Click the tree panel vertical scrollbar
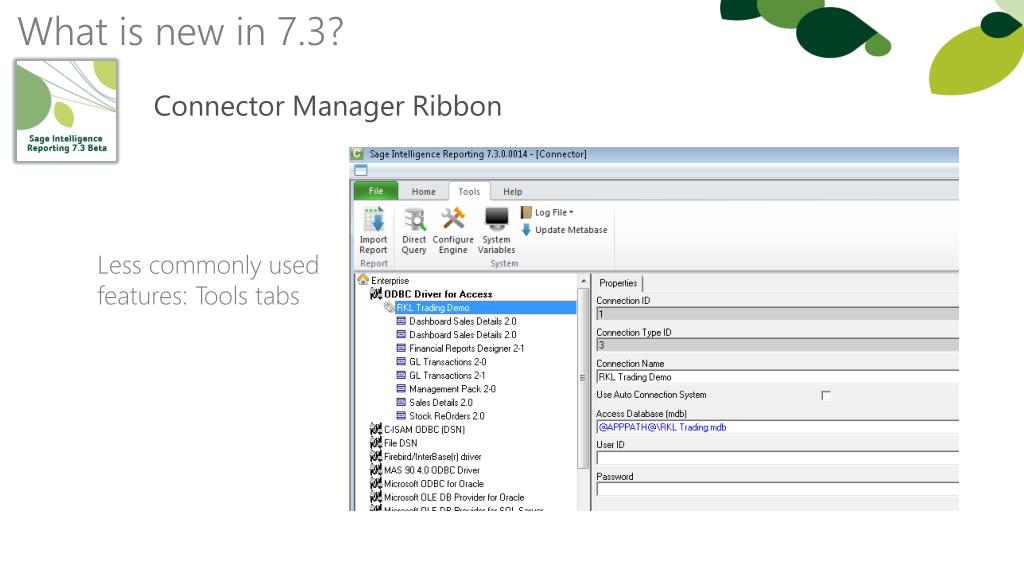The height and width of the screenshot is (576, 1024). (583, 378)
